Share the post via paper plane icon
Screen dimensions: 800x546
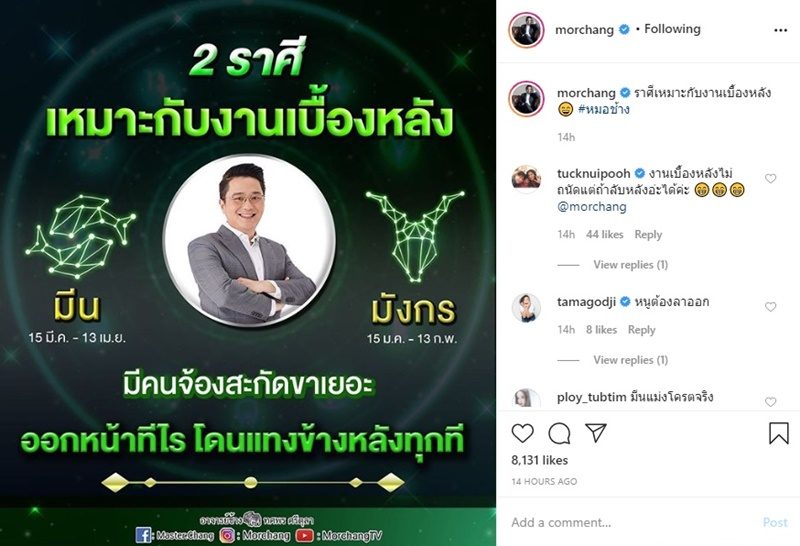(595, 433)
